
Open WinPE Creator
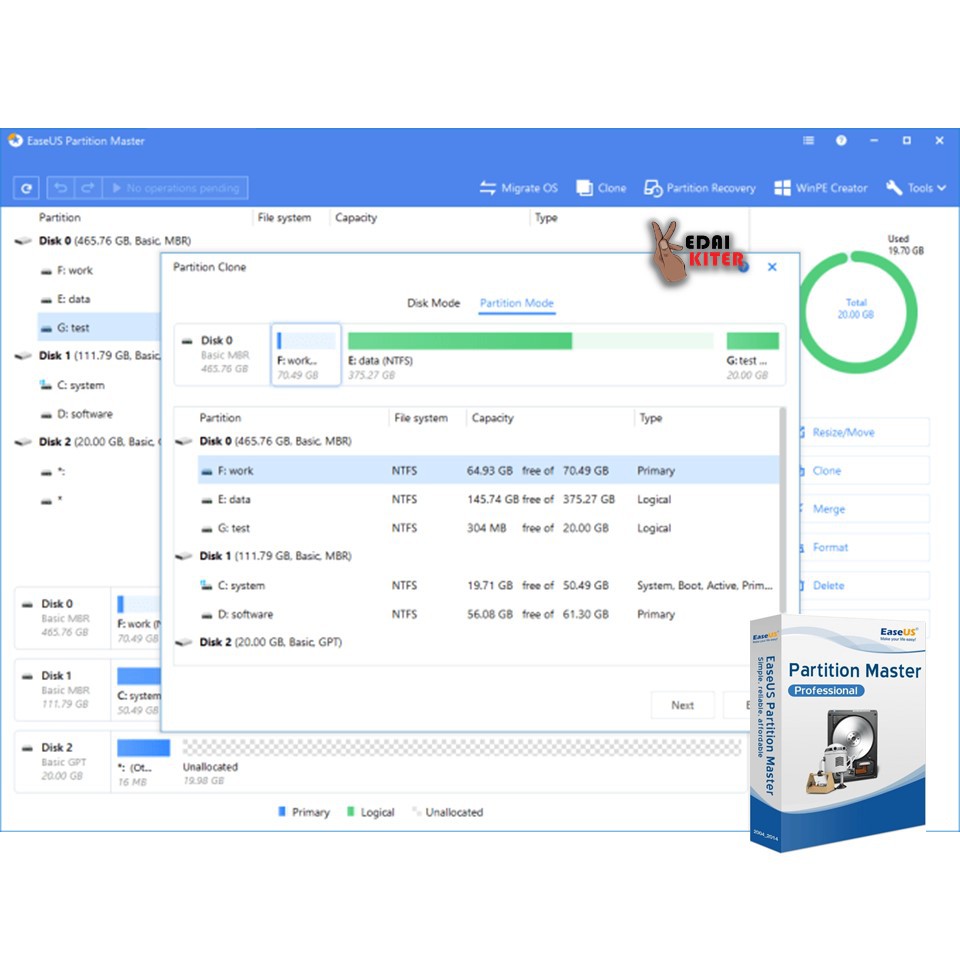821,188
